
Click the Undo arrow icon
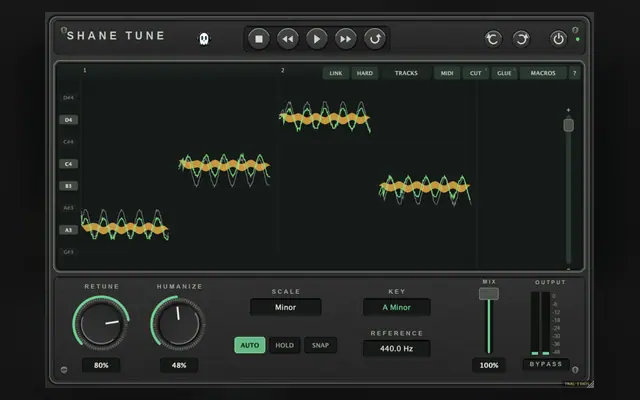tap(493, 39)
